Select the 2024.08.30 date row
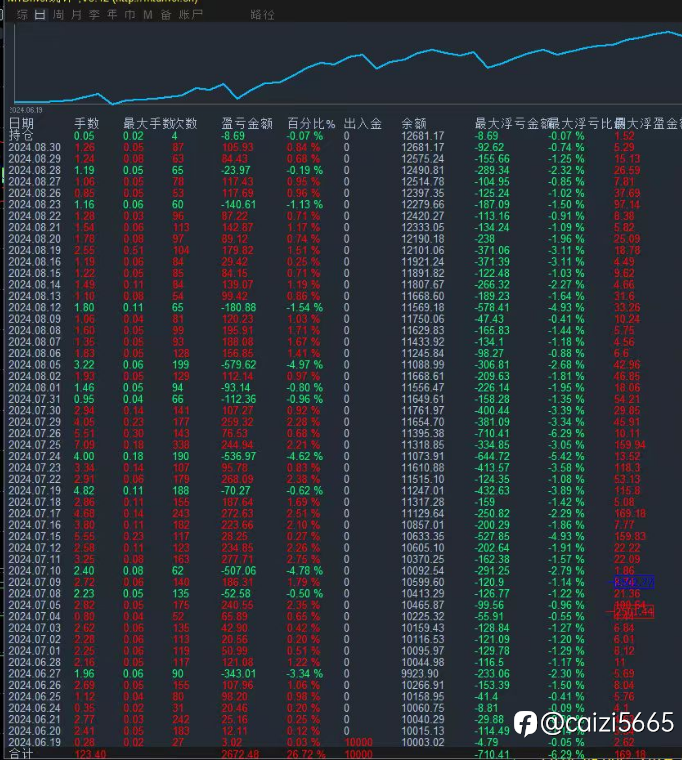Image resolution: width=682 pixels, height=763 pixels. 341,147
